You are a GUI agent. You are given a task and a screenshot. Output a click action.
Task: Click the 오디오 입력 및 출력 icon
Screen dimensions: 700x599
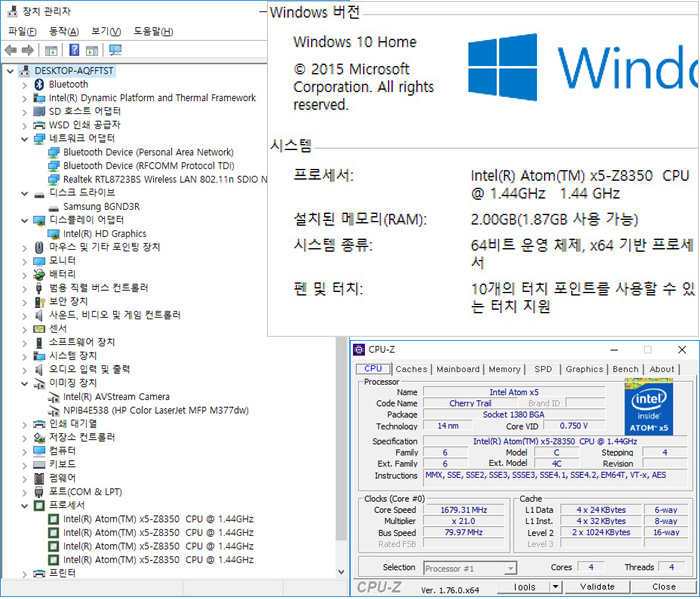[x=39, y=370]
